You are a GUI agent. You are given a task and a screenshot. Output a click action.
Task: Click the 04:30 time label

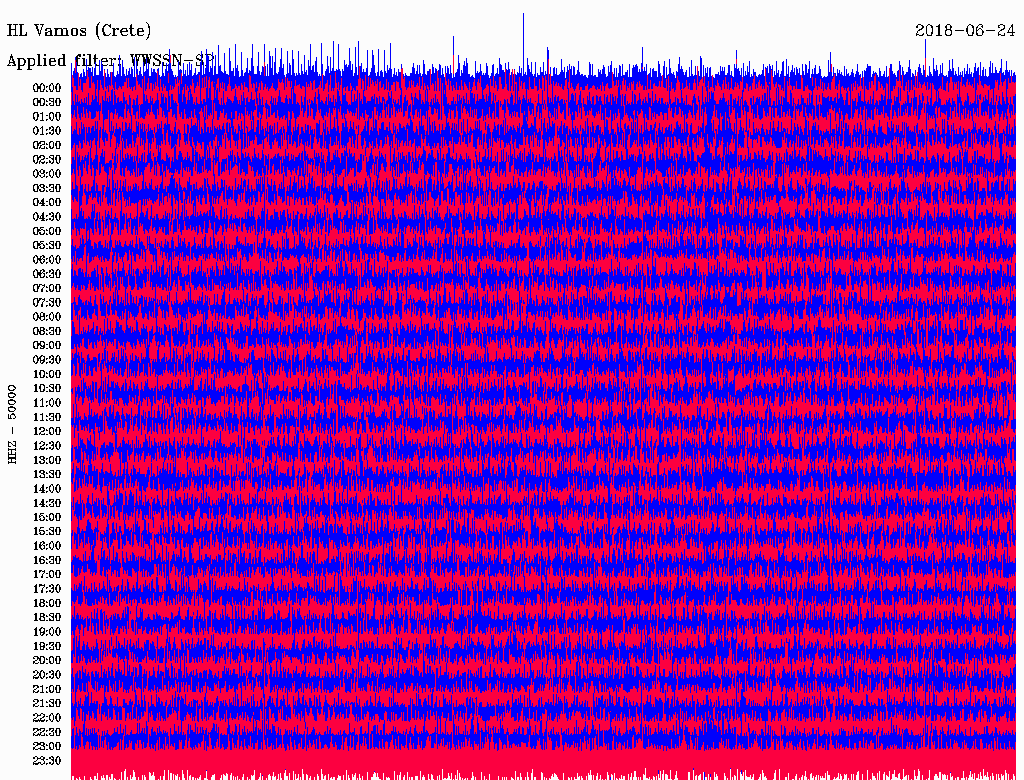(x=47, y=217)
